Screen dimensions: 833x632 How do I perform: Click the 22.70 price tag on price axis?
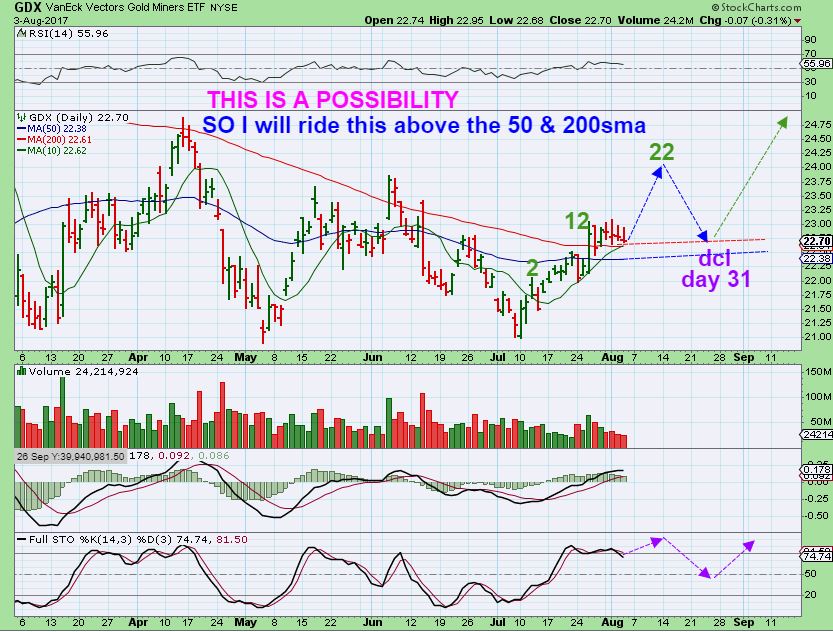point(817,242)
